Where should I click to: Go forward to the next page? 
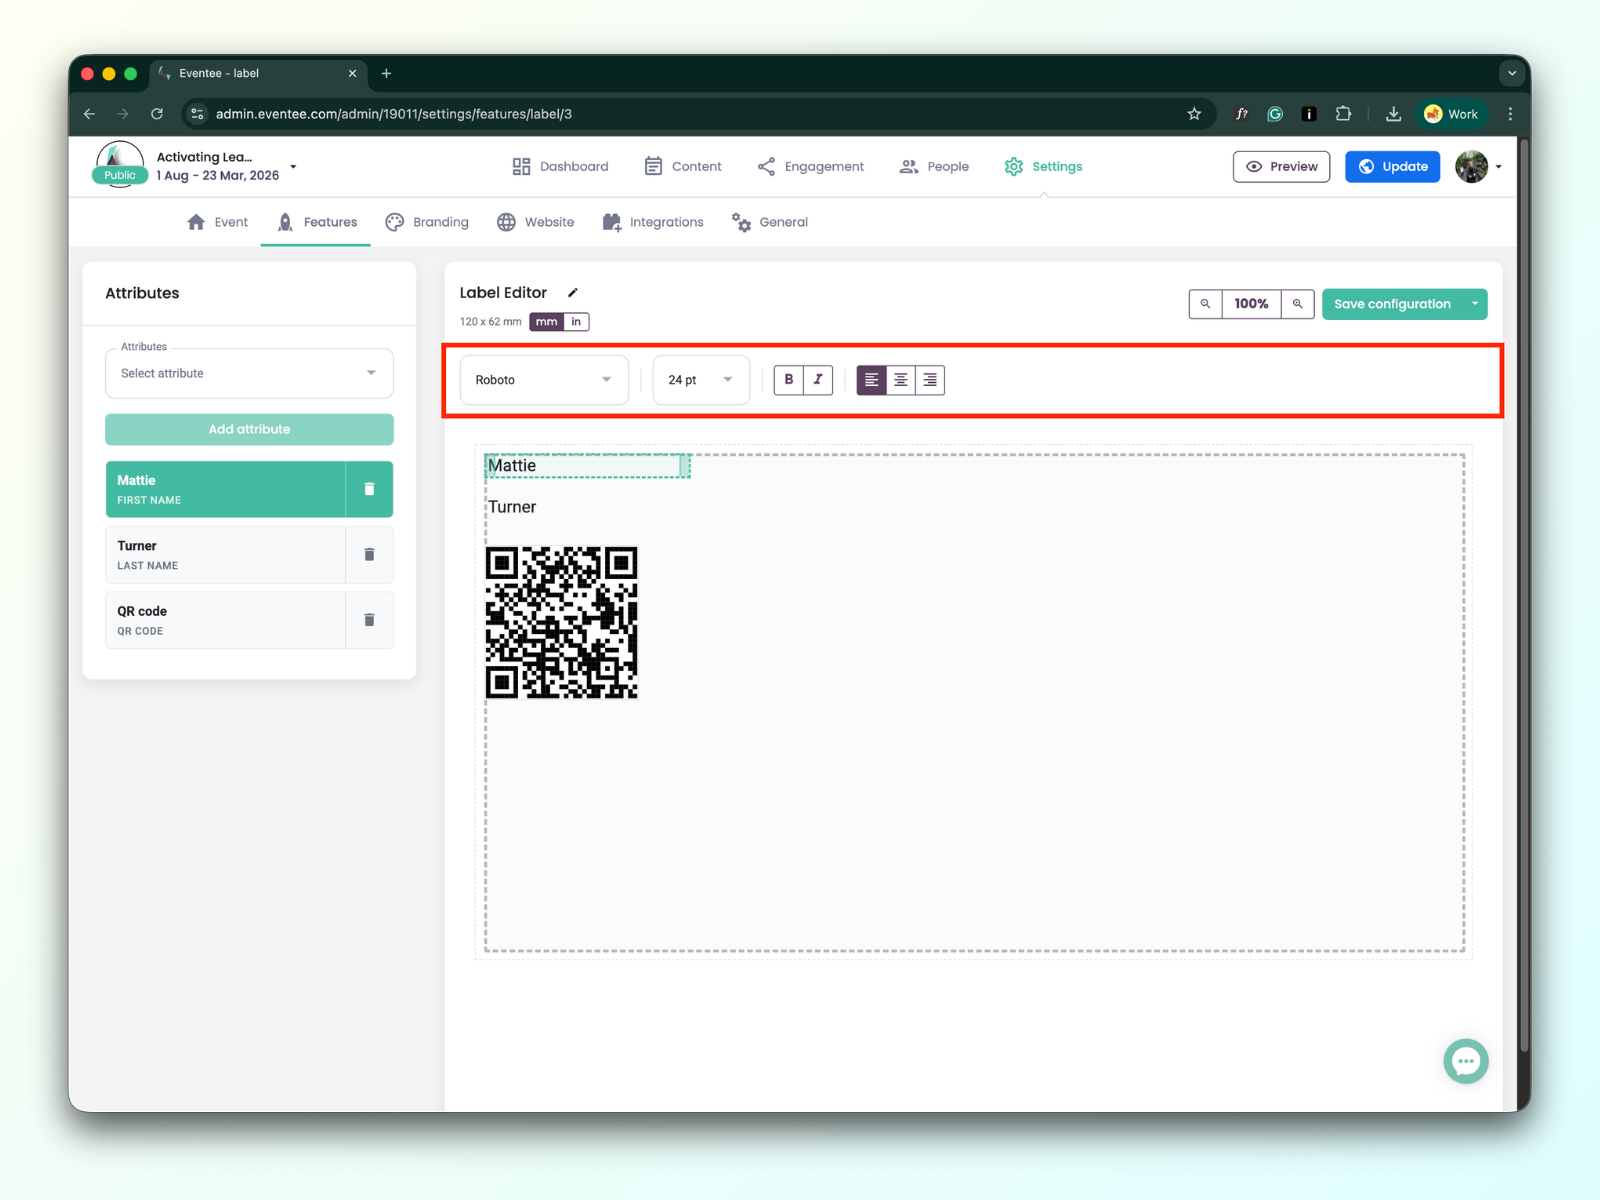(123, 114)
